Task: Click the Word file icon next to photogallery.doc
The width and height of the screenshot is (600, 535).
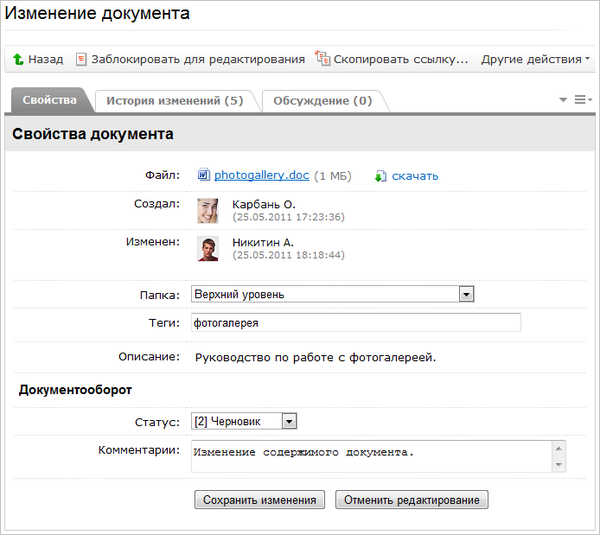Action: [x=203, y=176]
